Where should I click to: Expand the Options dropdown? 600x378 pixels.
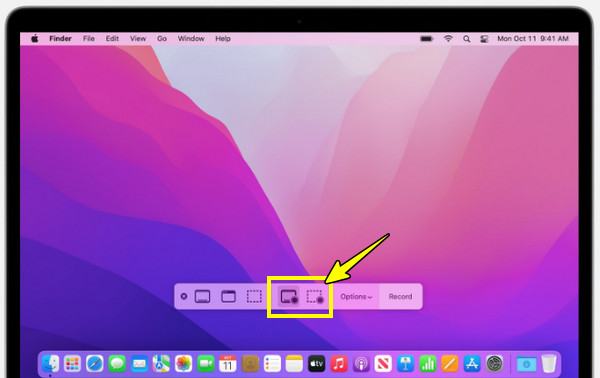356,297
